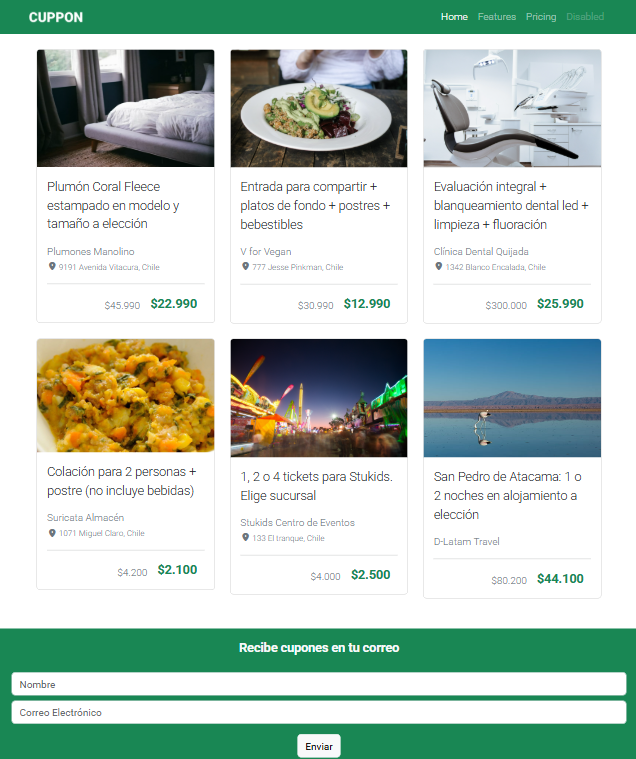Open the Atacama flamingo lake photo
The image size is (636, 759).
click(x=512, y=398)
